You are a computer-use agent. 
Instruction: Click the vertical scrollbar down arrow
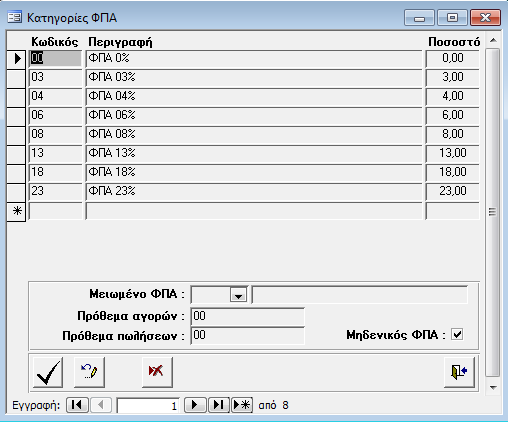pyautogui.click(x=493, y=388)
